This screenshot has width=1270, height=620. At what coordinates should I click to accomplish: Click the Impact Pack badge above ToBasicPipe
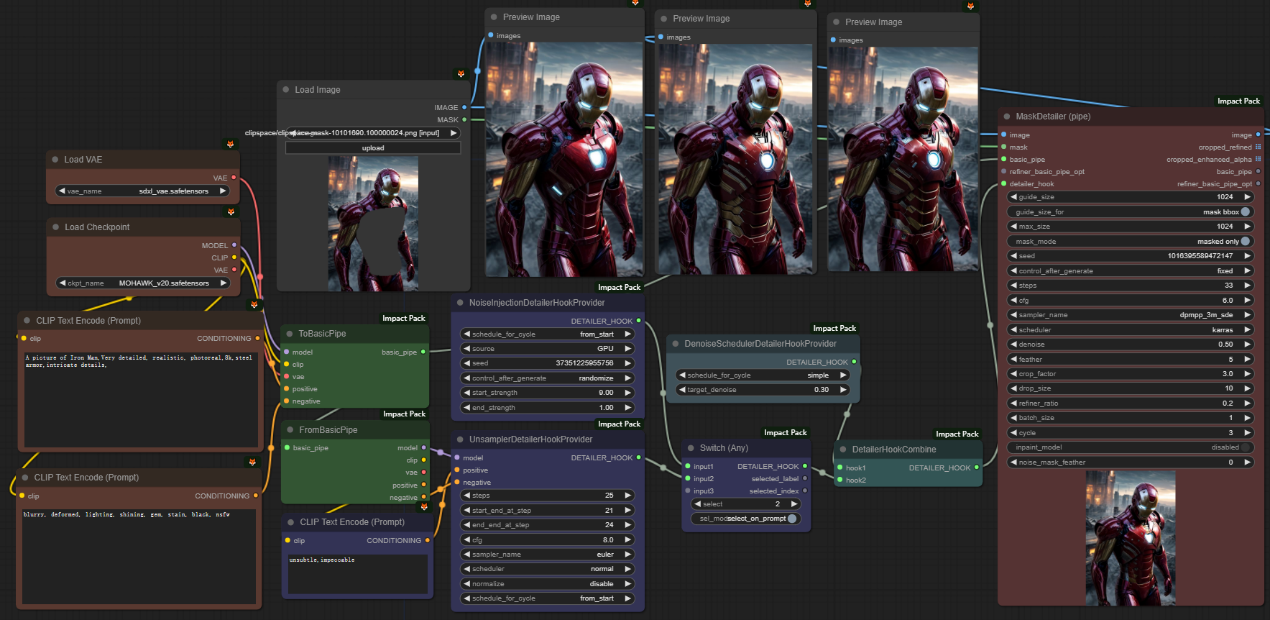(404, 318)
